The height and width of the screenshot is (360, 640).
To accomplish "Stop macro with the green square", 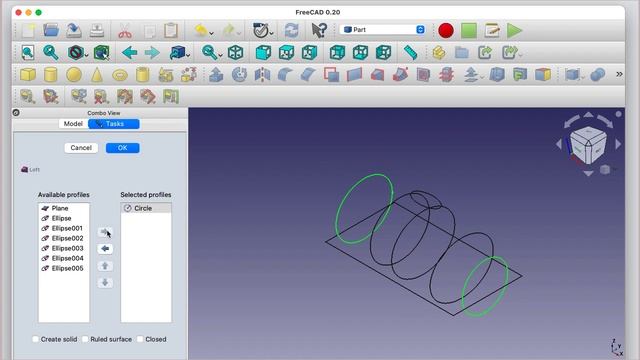I will coord(469,31).
